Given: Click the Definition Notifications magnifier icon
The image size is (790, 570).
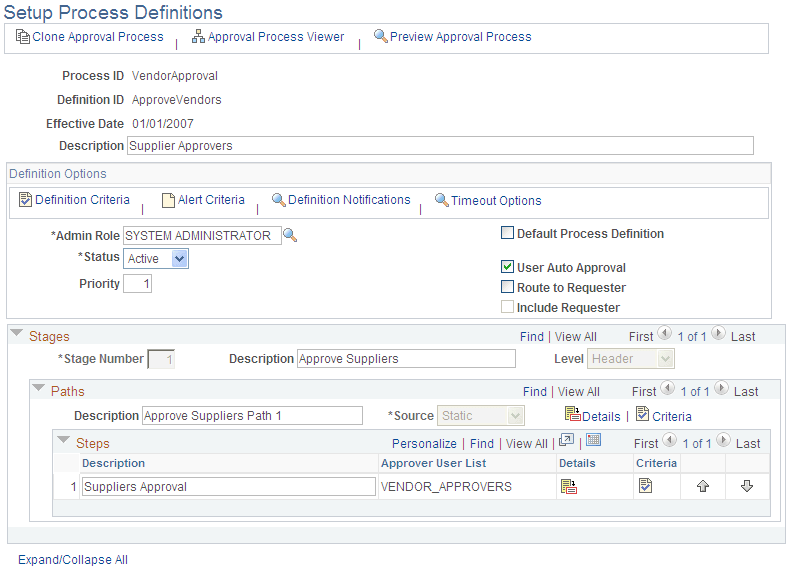Looking at the screenshot, I should click(279, 200).
